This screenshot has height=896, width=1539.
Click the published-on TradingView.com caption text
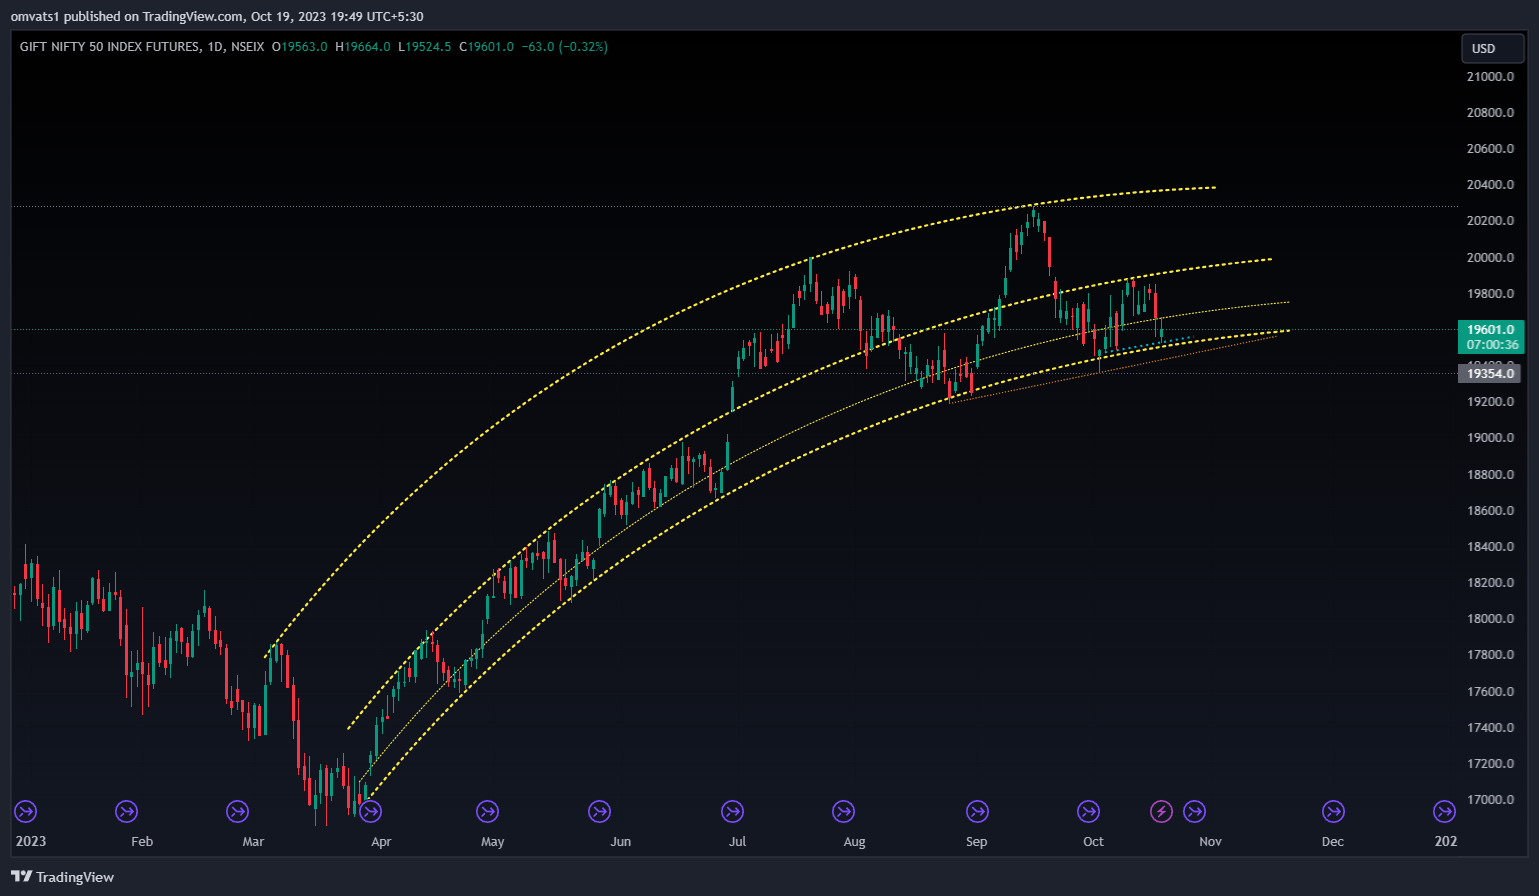point(217,16)
